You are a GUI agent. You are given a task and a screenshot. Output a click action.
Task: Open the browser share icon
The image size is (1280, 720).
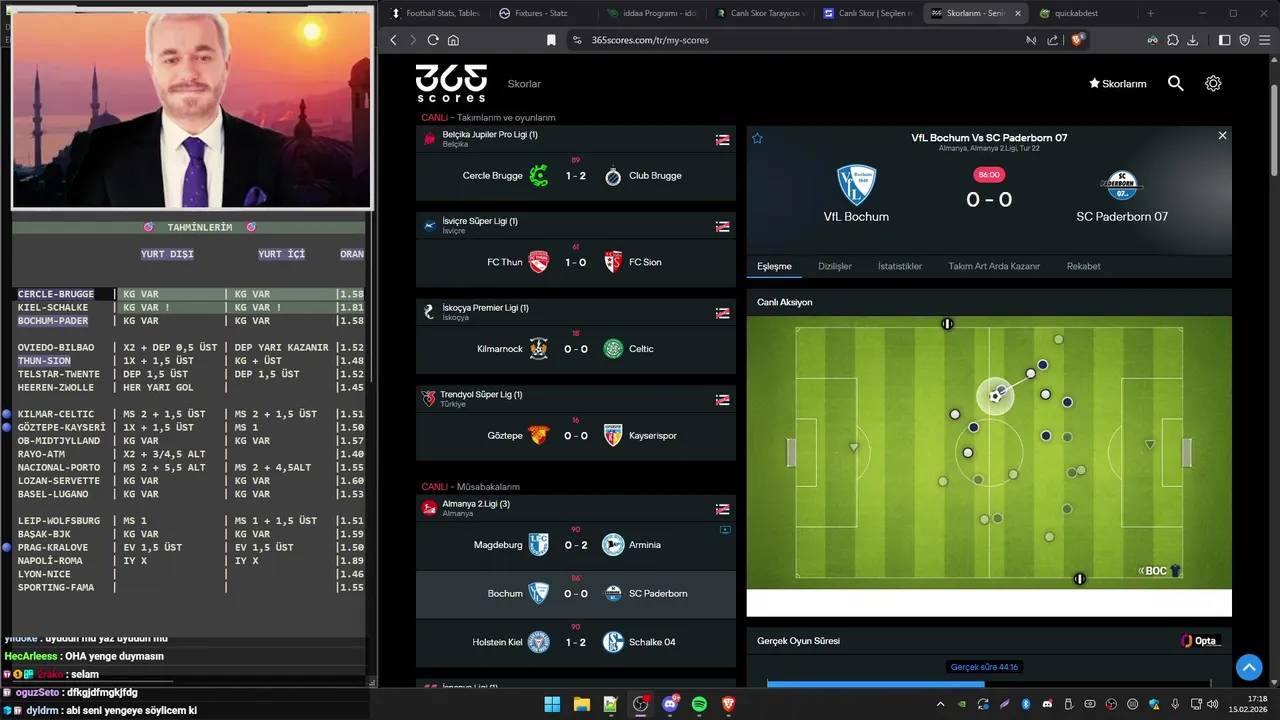[1052, 40]
